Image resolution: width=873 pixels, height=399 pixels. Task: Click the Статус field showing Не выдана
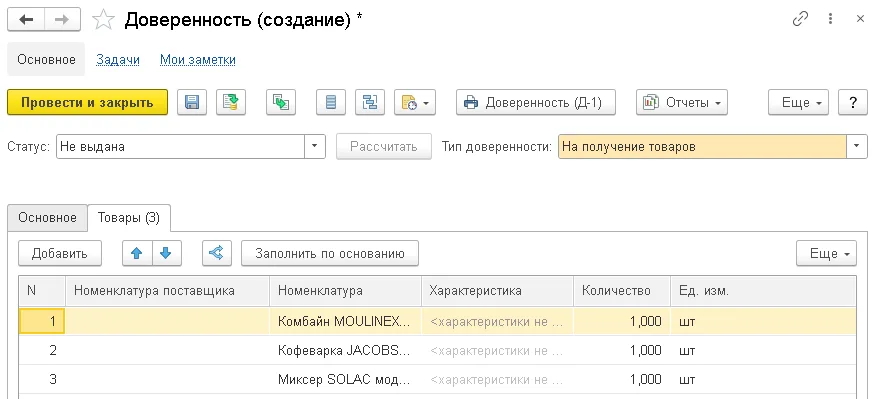pos(180,147)
